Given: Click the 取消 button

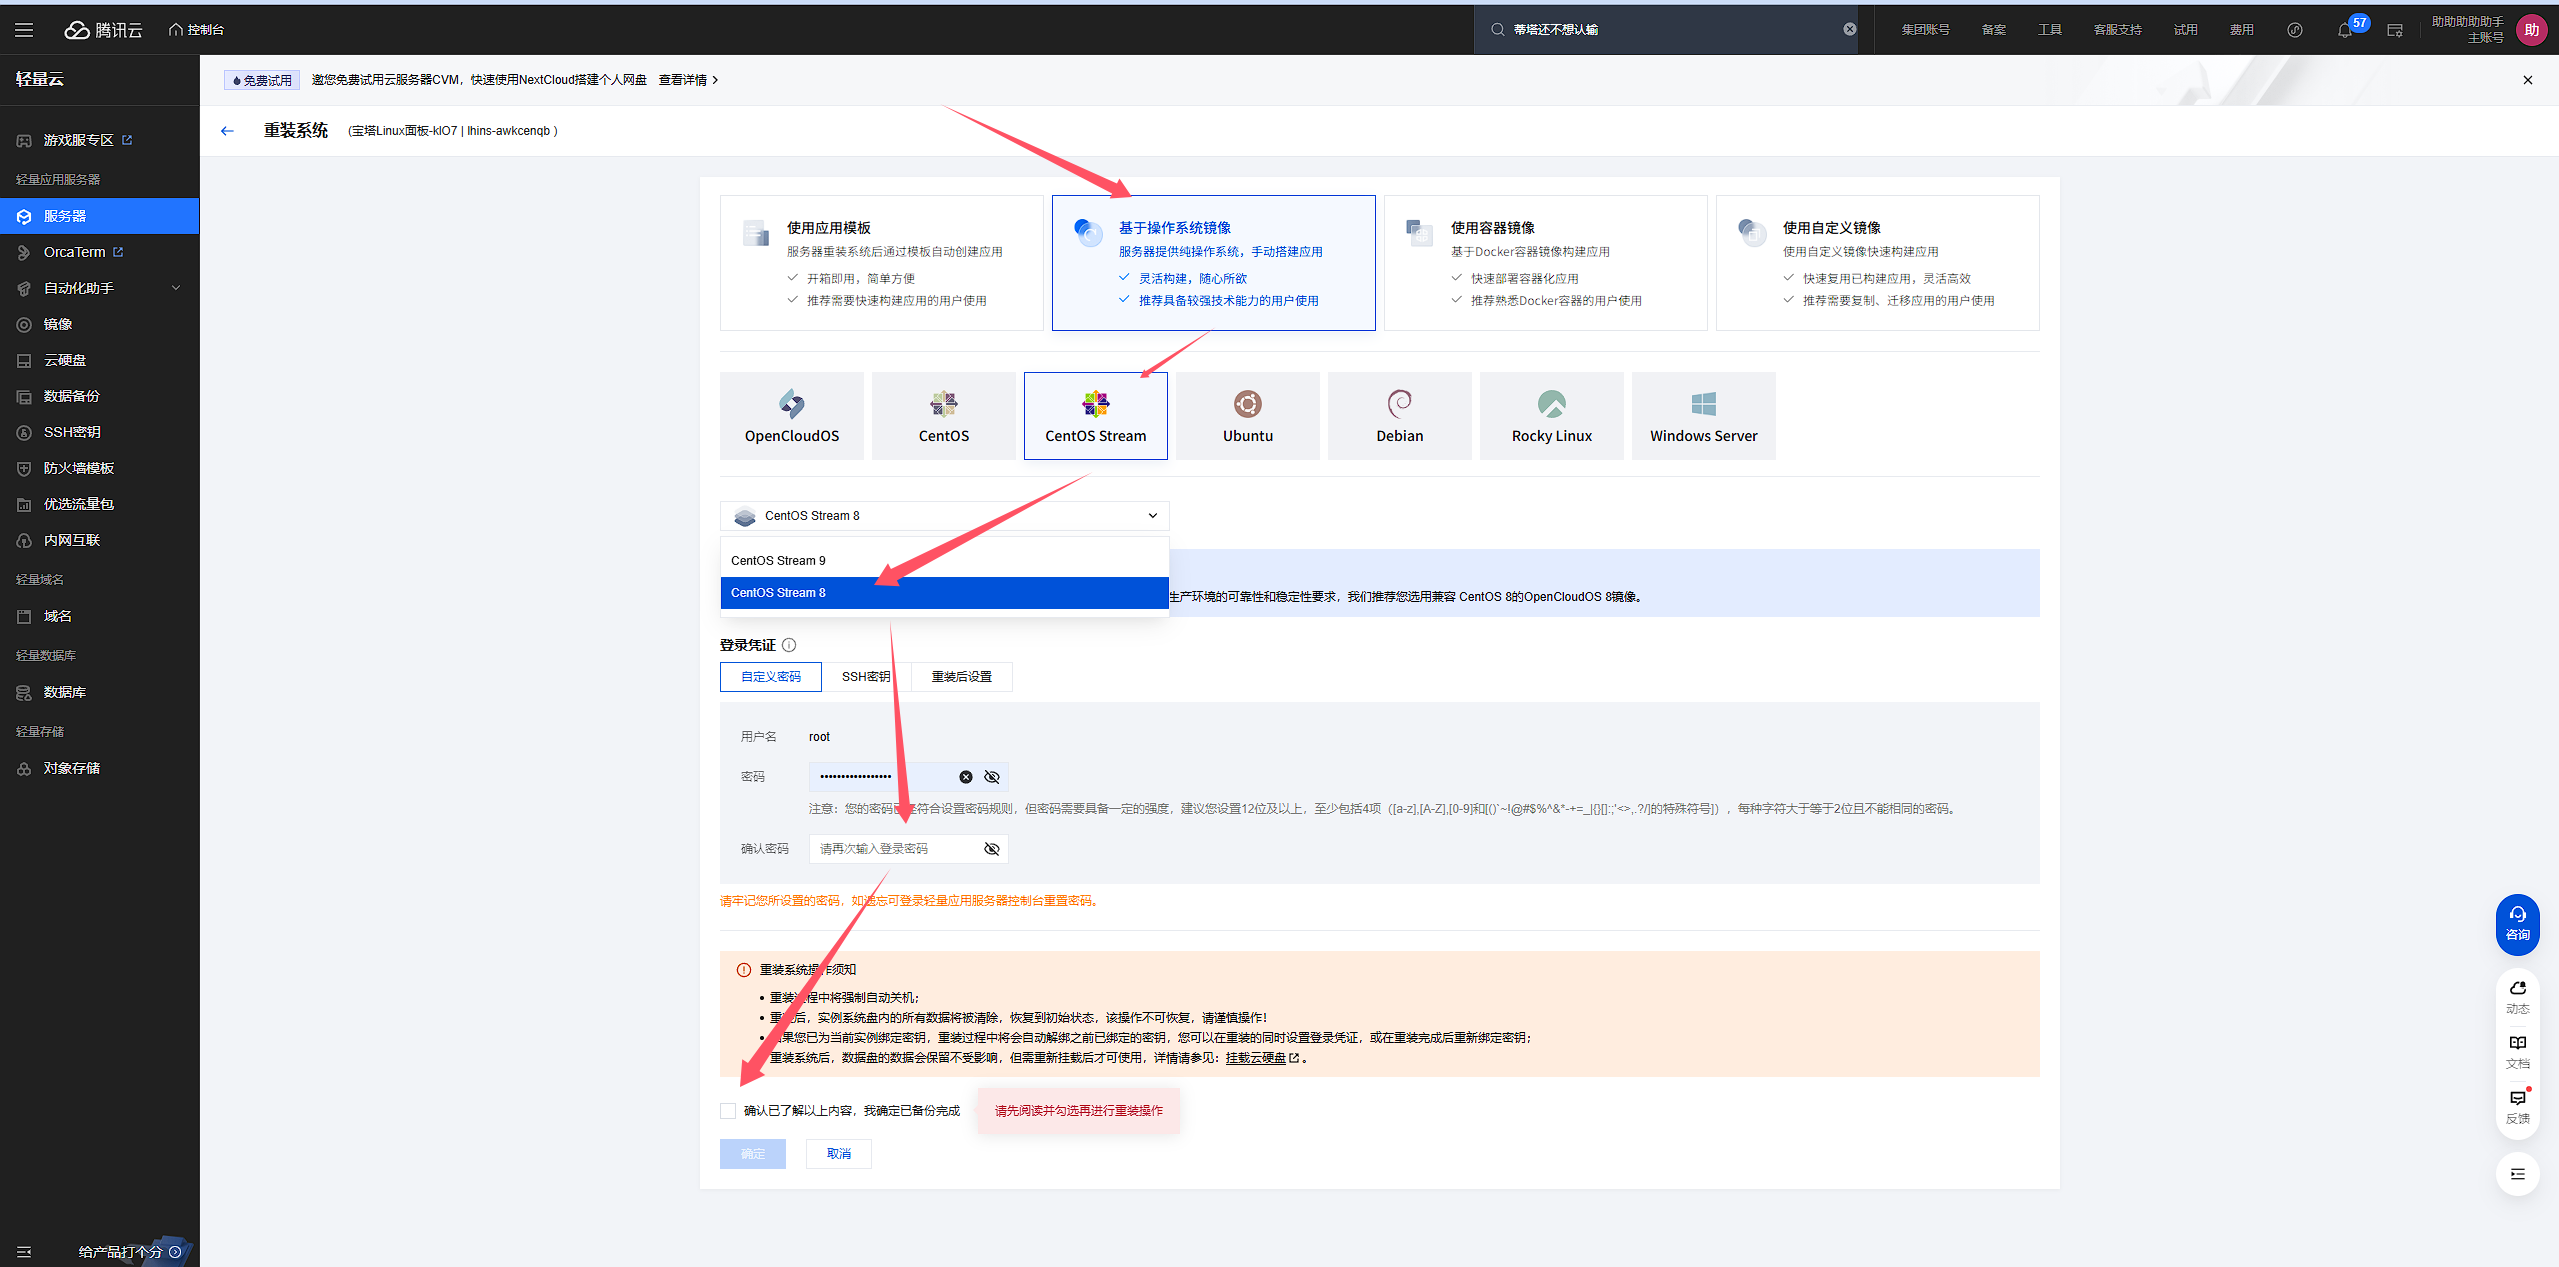Looking at the screenshot, I should [838, 1154].
